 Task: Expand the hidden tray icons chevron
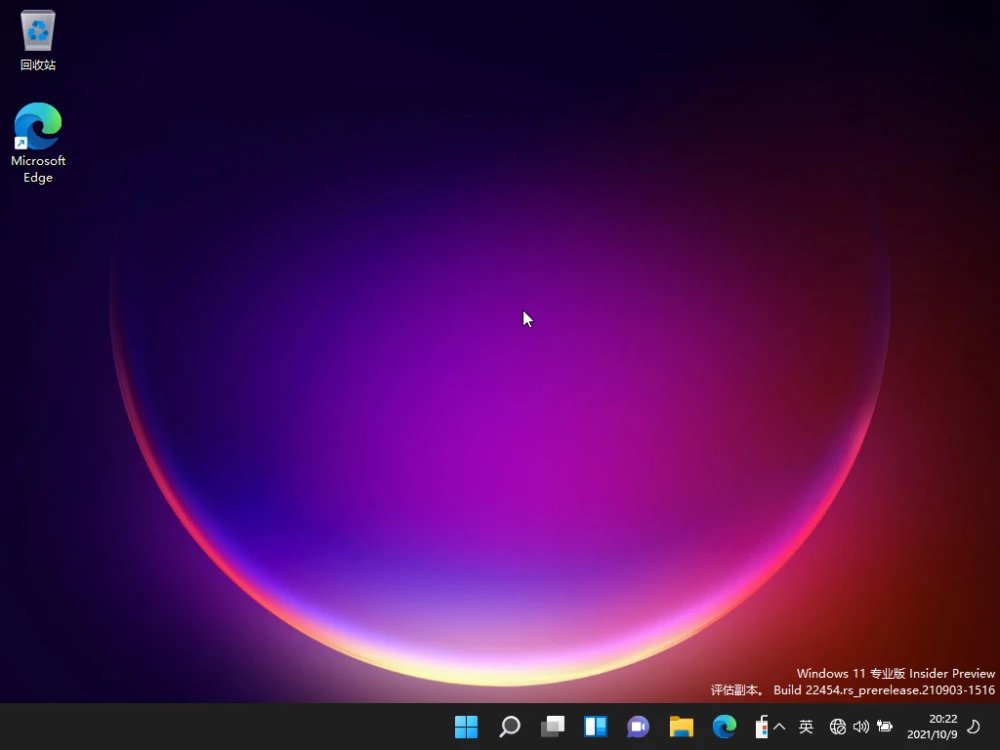pos(780,727)
